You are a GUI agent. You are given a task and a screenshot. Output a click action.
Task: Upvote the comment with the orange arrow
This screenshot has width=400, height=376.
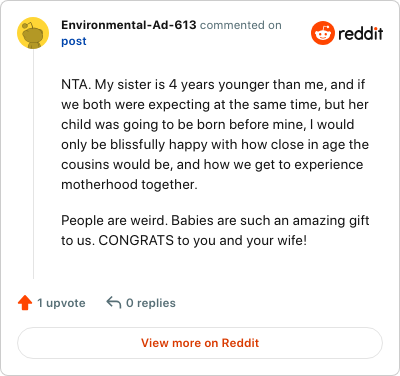click(x=25, y=303)
